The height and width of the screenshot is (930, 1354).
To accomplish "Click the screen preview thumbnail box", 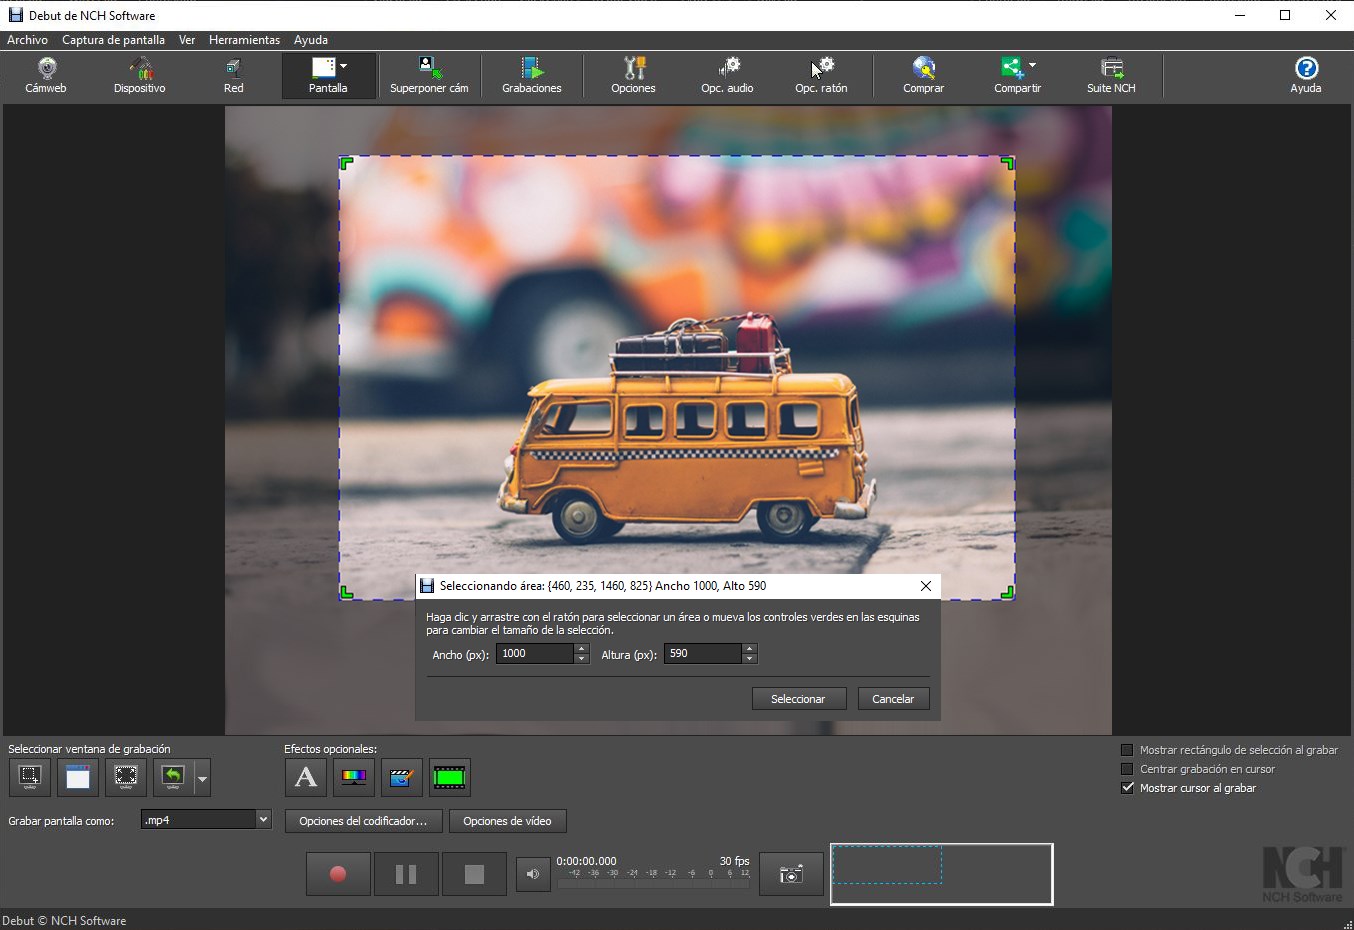I will point(941,874).
